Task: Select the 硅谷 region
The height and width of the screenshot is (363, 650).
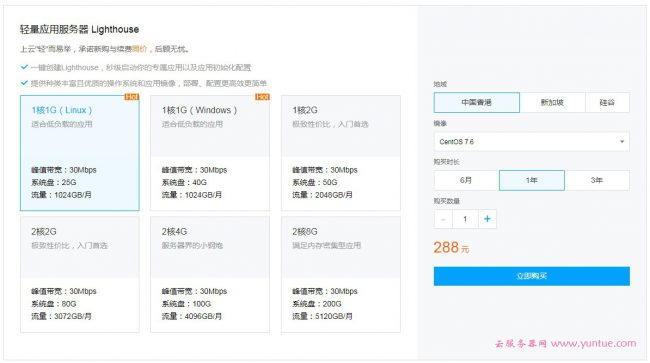Action: point(607,102)
